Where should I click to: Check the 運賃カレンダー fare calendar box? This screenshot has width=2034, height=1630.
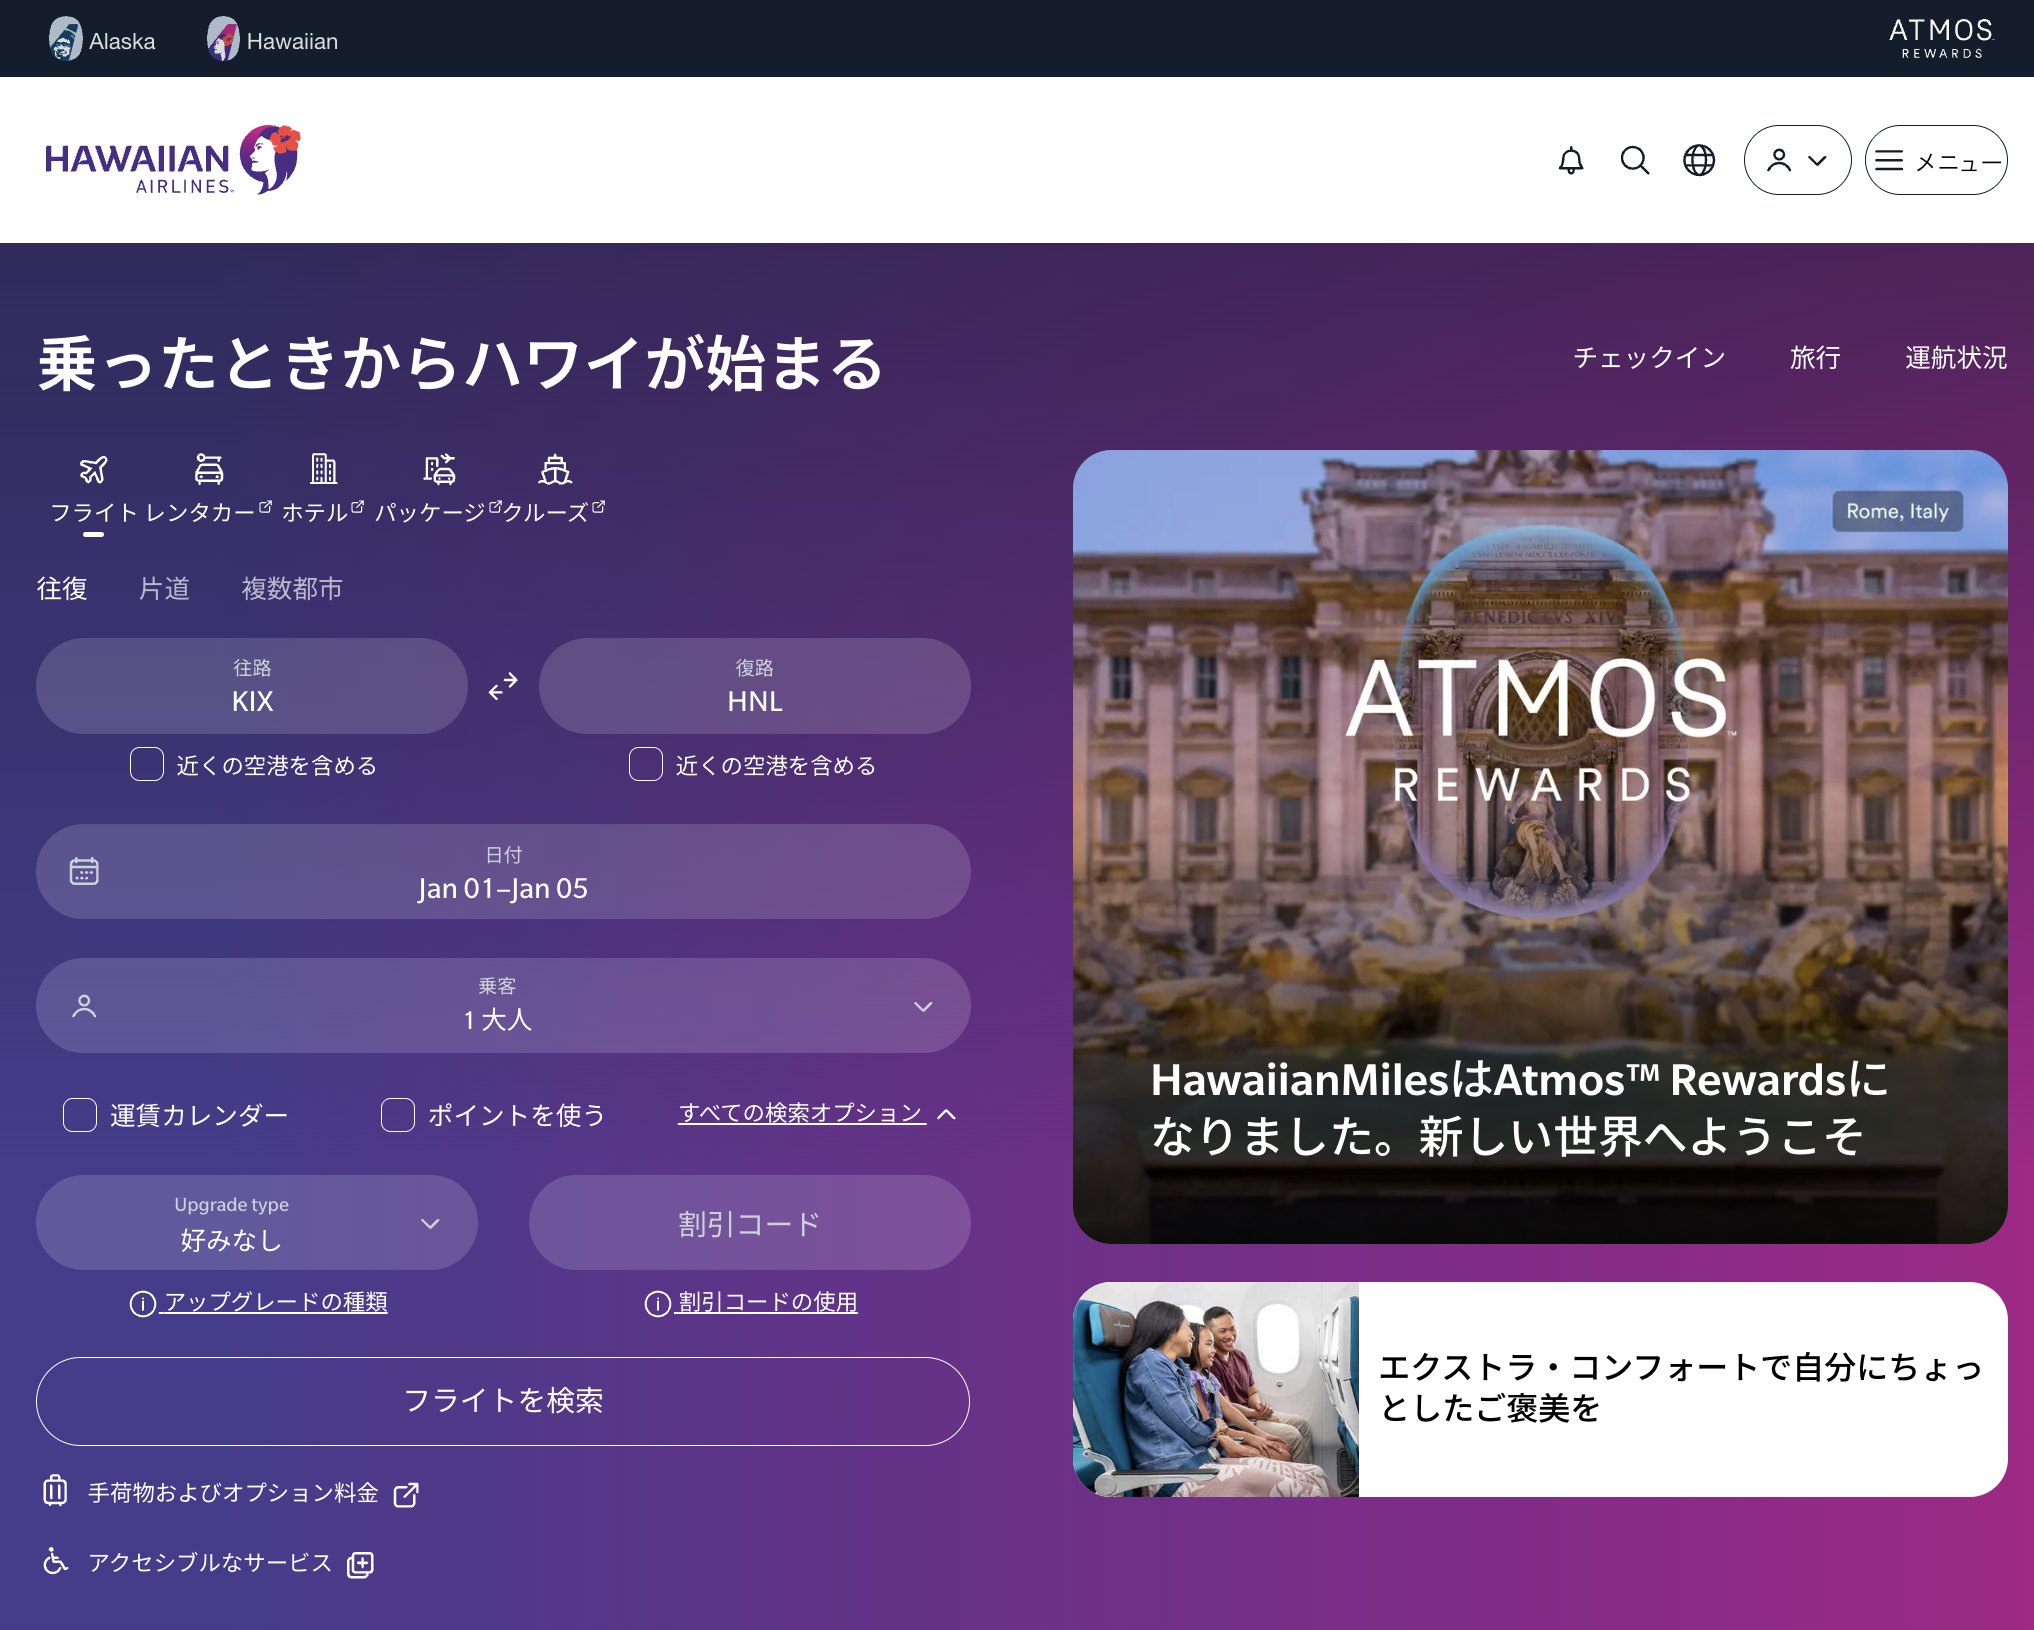pos(80,1114)
